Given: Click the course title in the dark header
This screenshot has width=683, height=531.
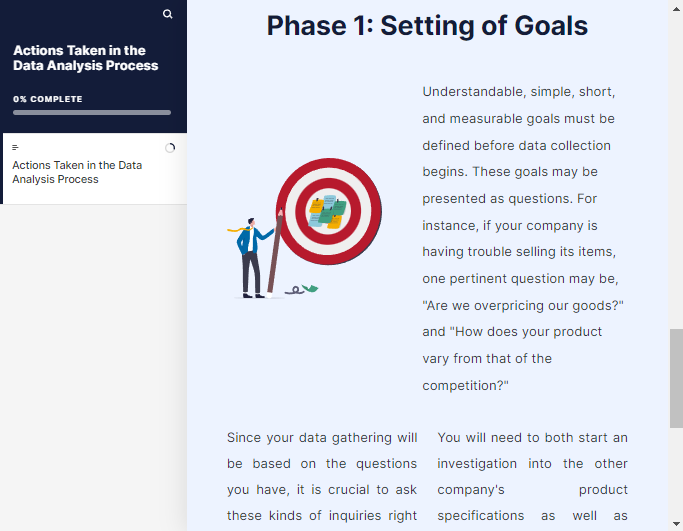Looking at the screenshot, I should 85,58.
